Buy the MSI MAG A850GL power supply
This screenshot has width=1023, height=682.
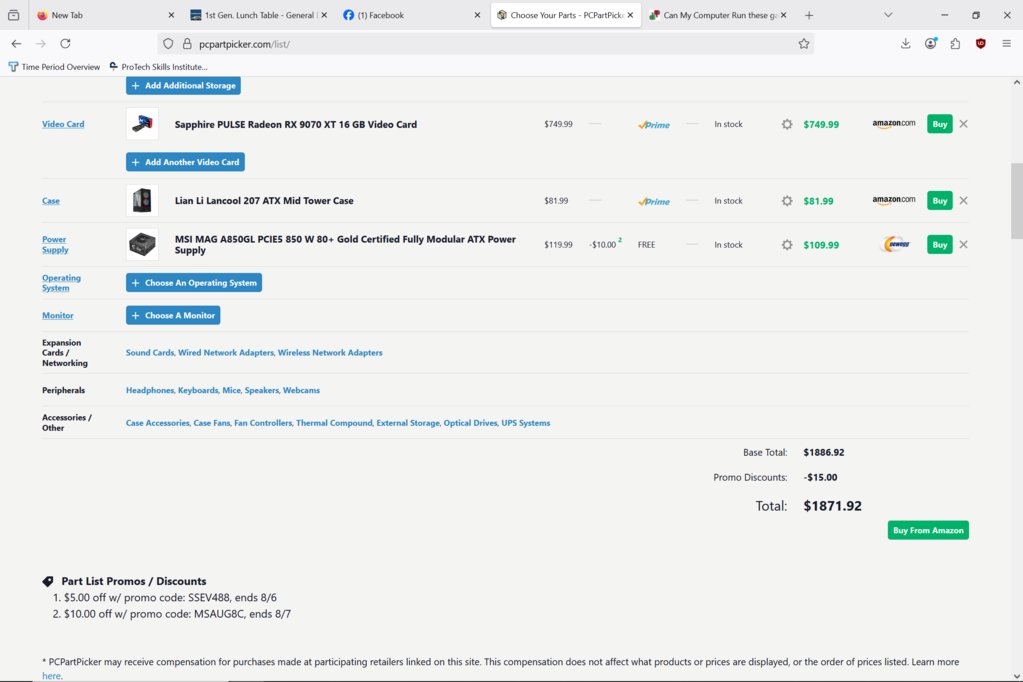939,245
